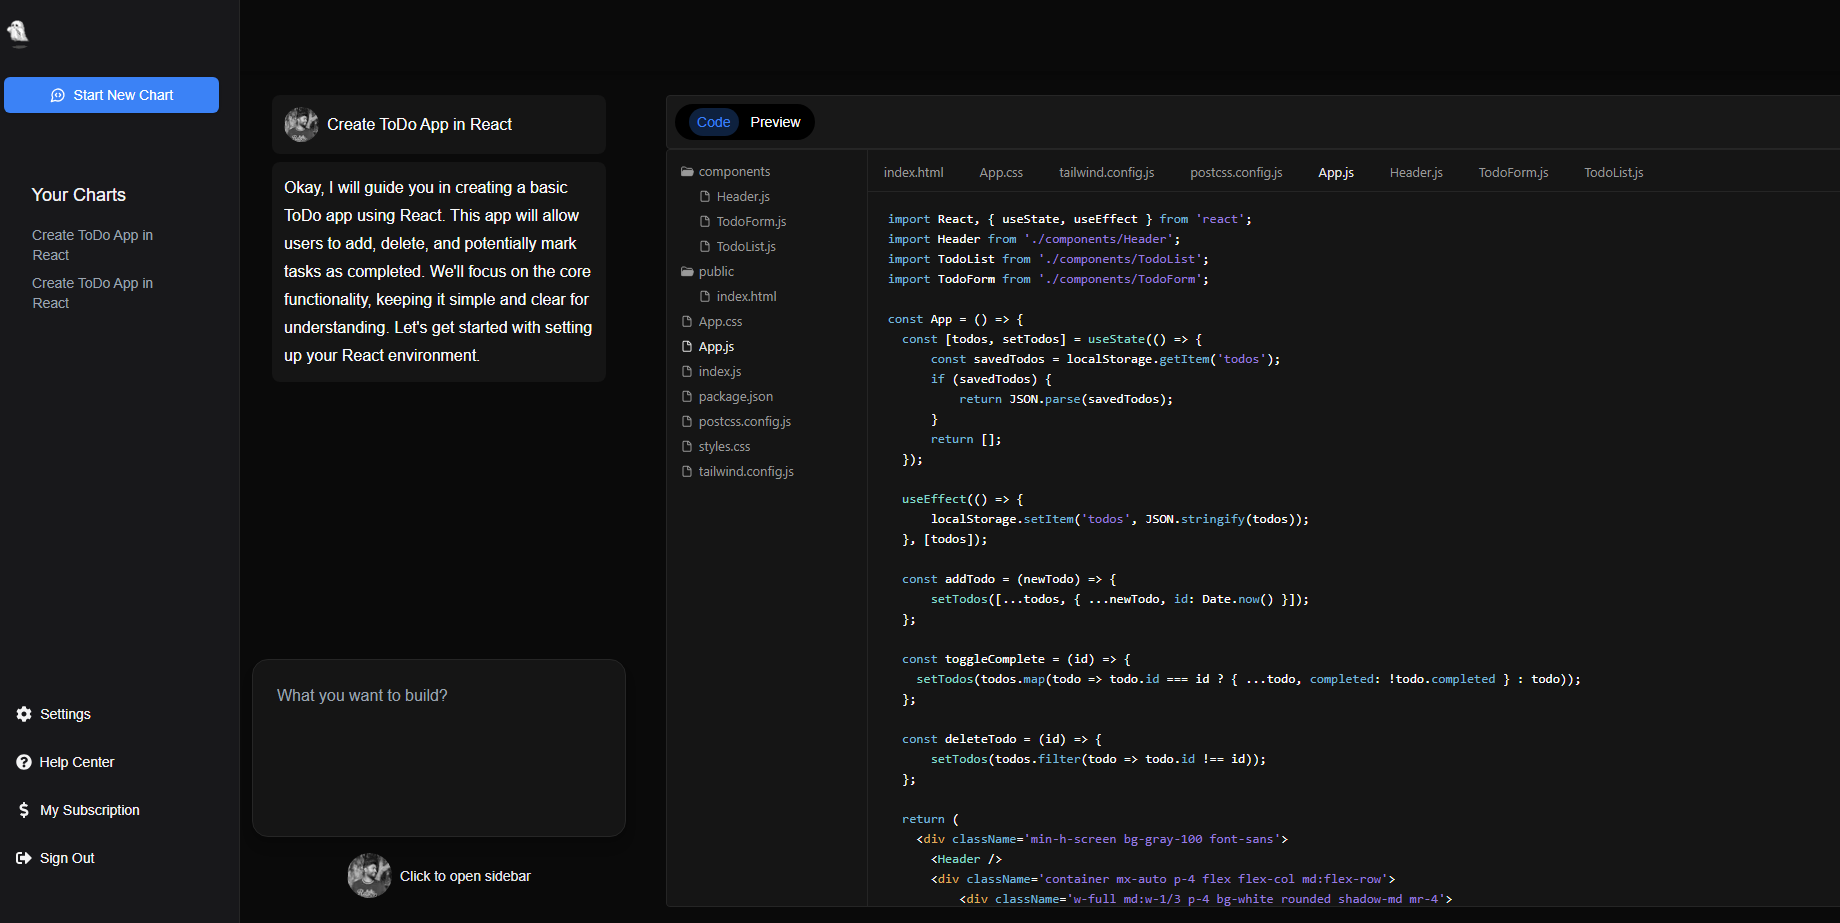
Task: Select the App.js editor tab
Action: (x=1336, y=173)
